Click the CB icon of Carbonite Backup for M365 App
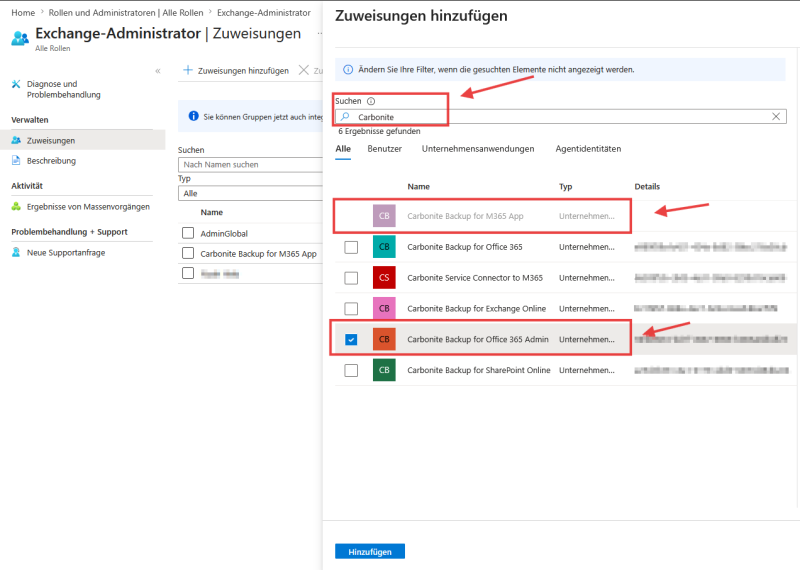 [384, 216]
